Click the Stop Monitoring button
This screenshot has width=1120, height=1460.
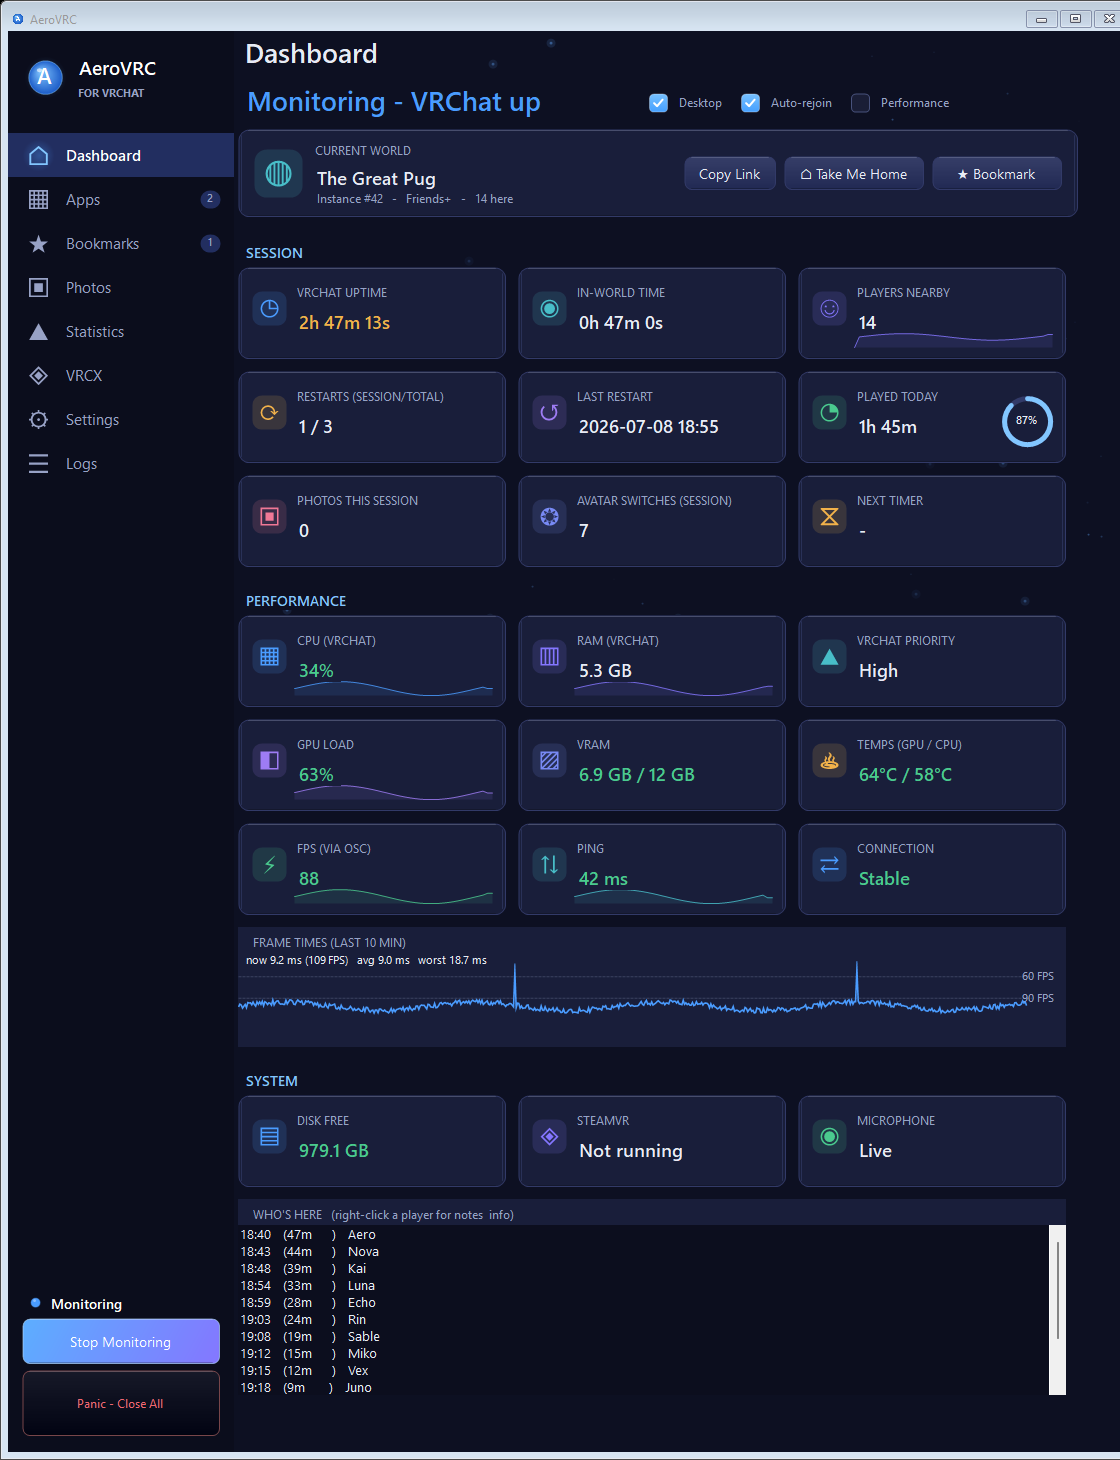pos(121,1342)
